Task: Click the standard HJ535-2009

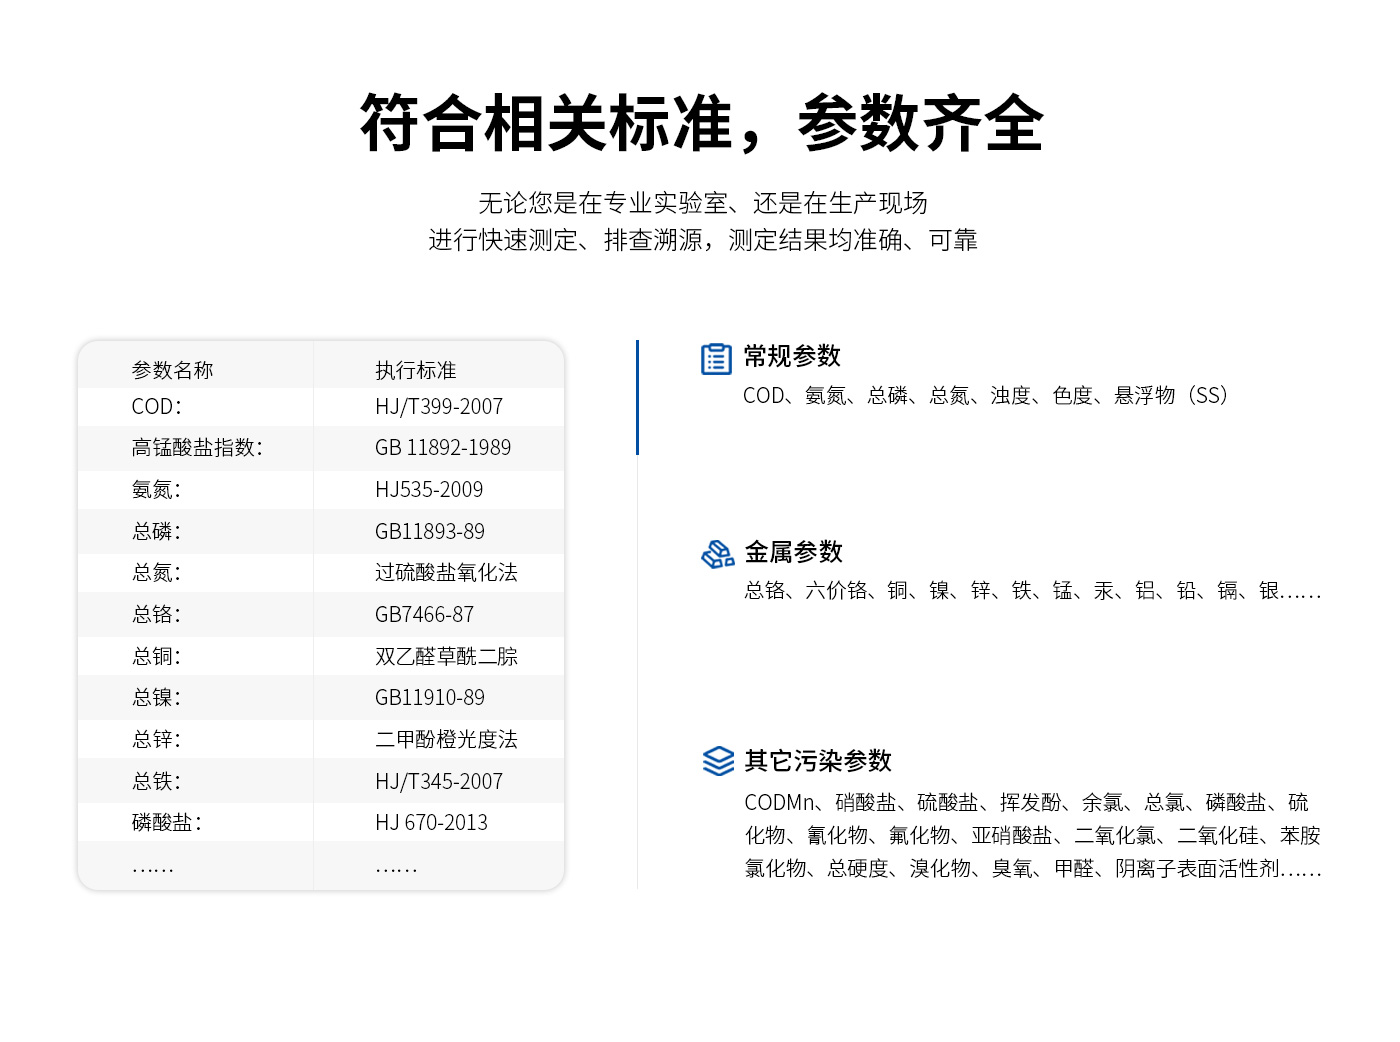Action: click(429, 490)
